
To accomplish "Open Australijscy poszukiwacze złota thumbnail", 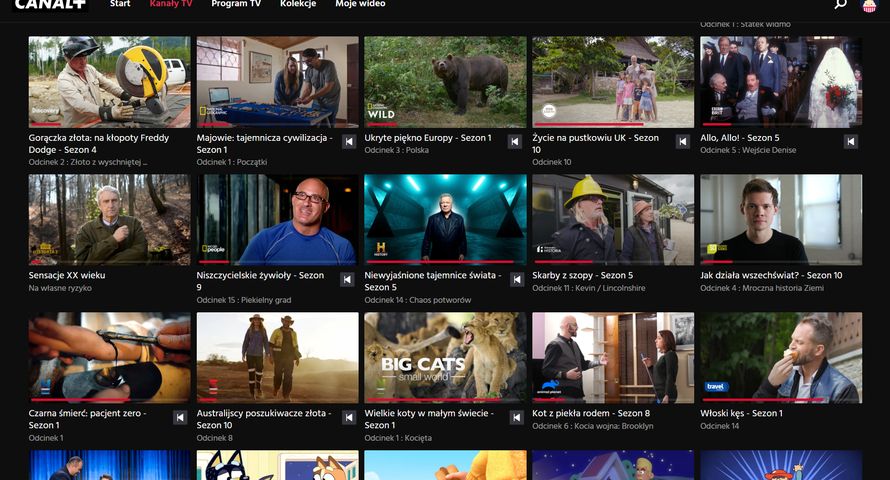I will click(278, 357).
